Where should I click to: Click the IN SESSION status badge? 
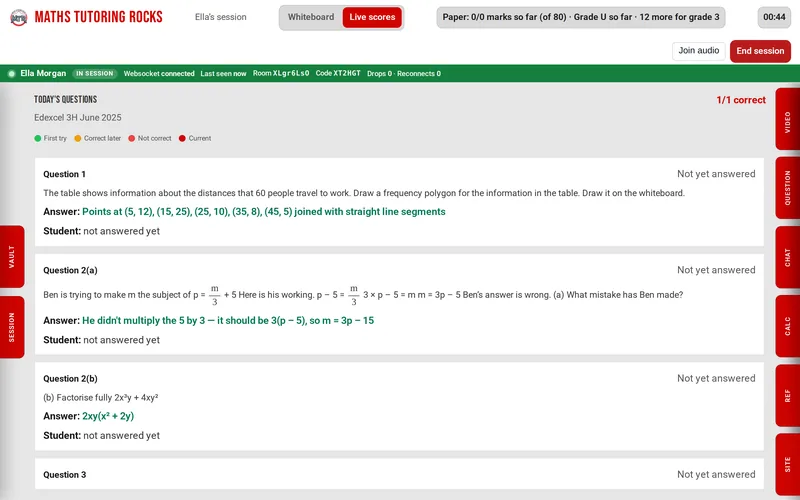[x=94, y=73]
